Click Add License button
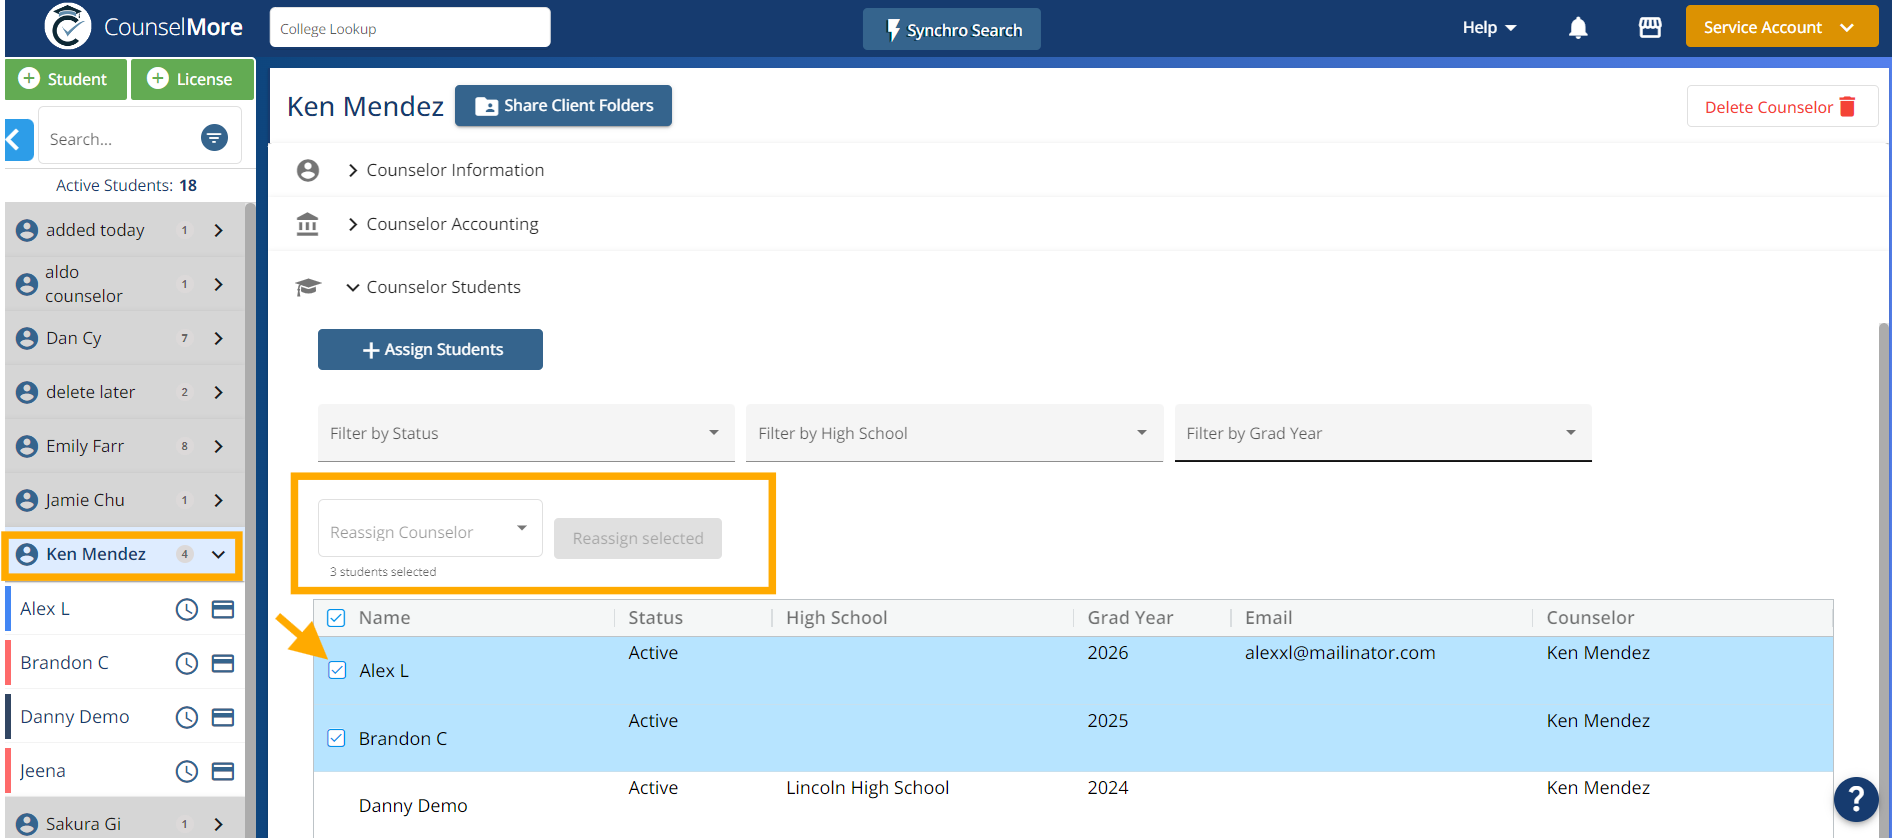Image resolution: width=1892 pixels, height=838 pixels. click(x=192, y=79)
